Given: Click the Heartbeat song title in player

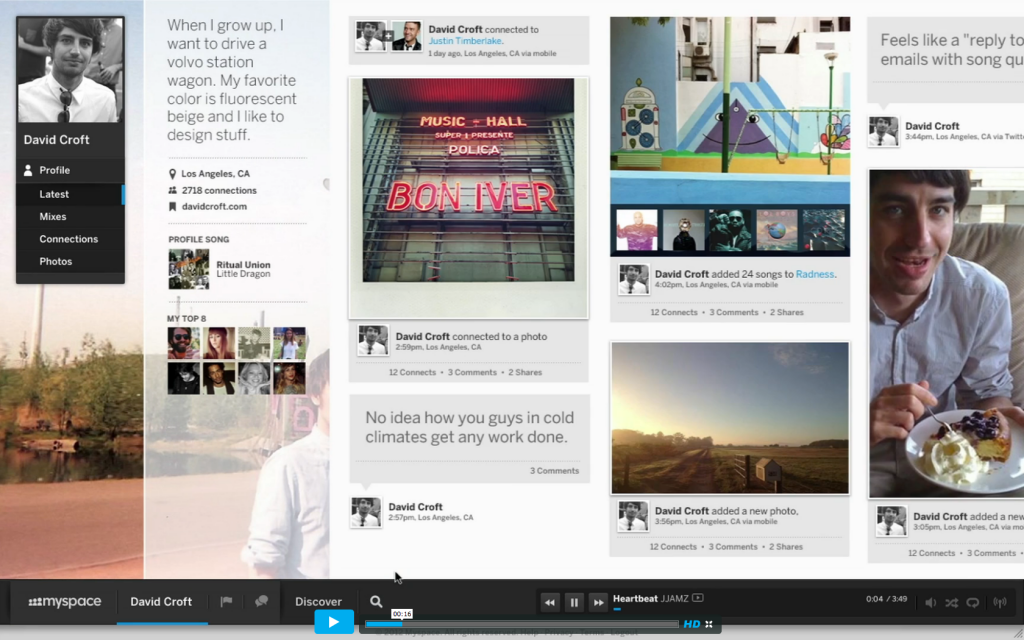Looking at the screenshot, I should point(635,598).
